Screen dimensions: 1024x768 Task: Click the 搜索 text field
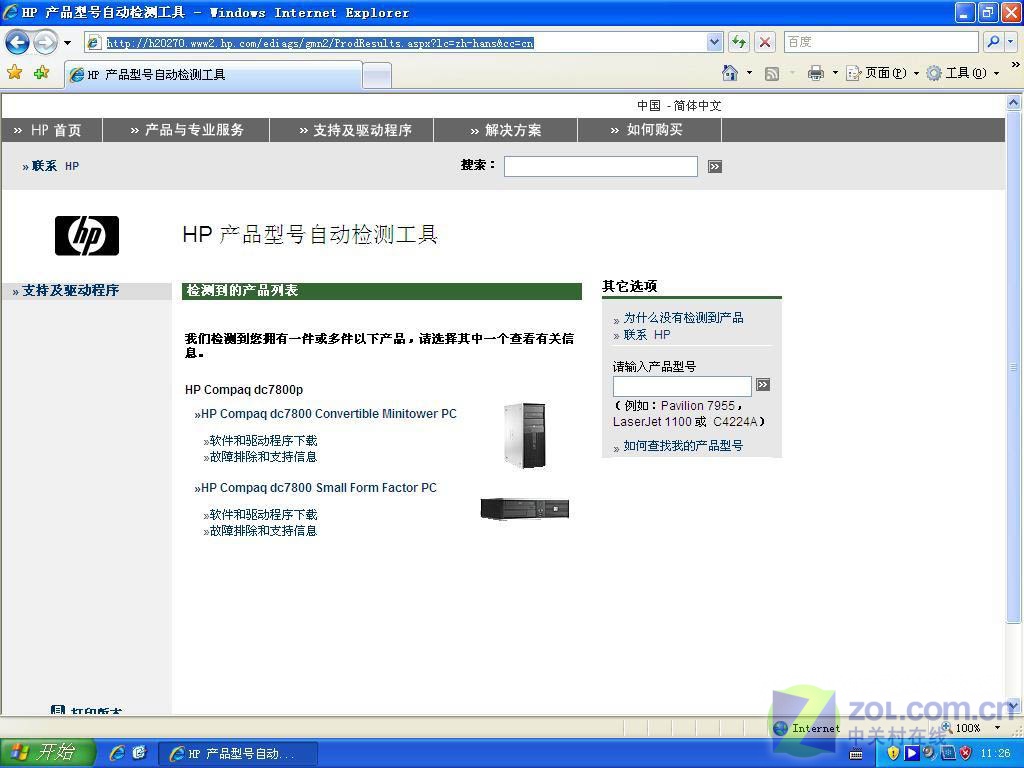click(x=600, y=166)
